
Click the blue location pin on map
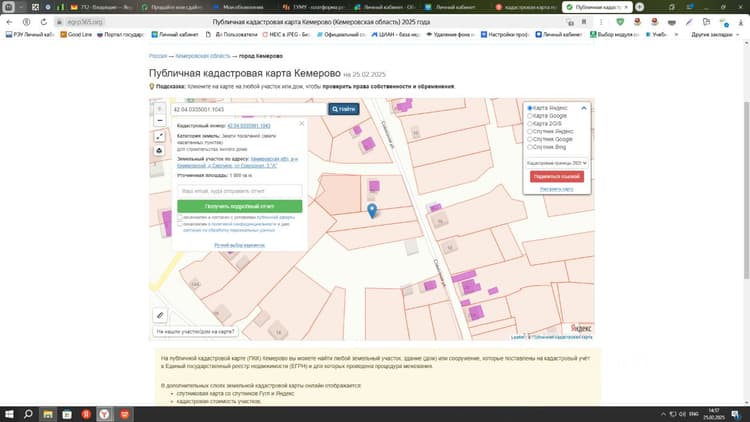pos(372,210)
